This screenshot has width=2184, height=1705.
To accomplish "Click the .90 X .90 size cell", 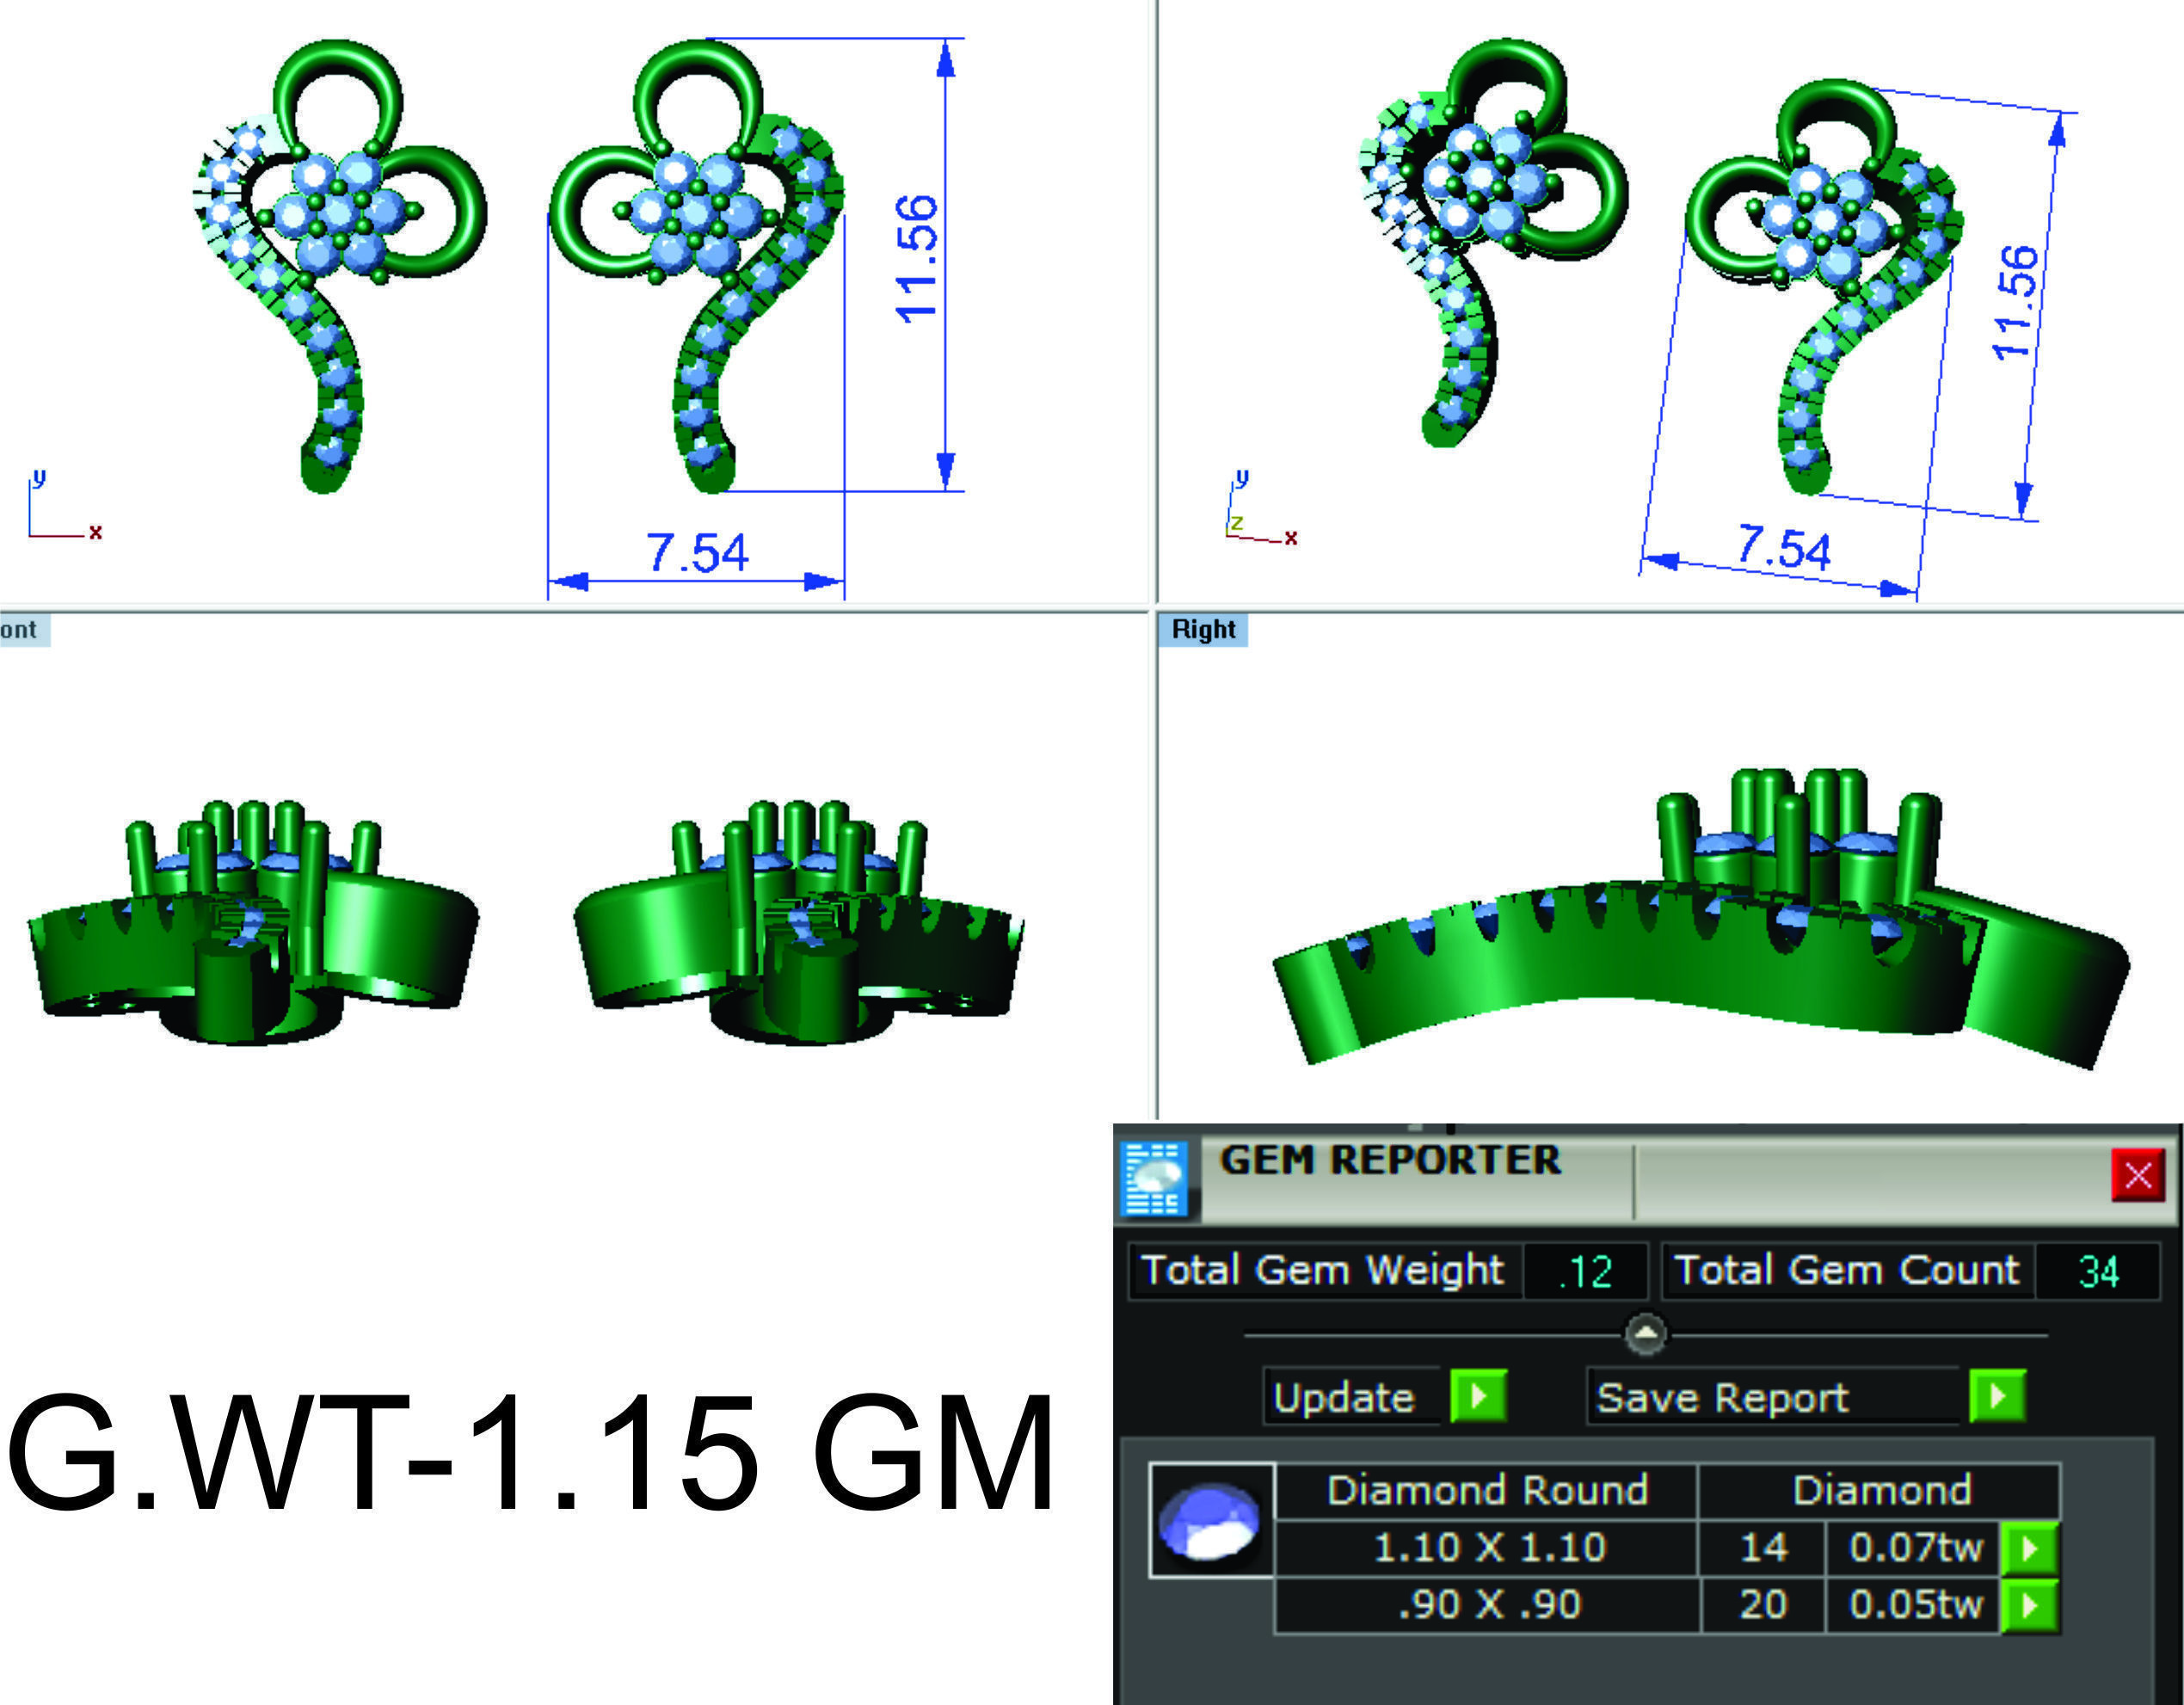I will pyautogui.click(x=1488, y=1605).
